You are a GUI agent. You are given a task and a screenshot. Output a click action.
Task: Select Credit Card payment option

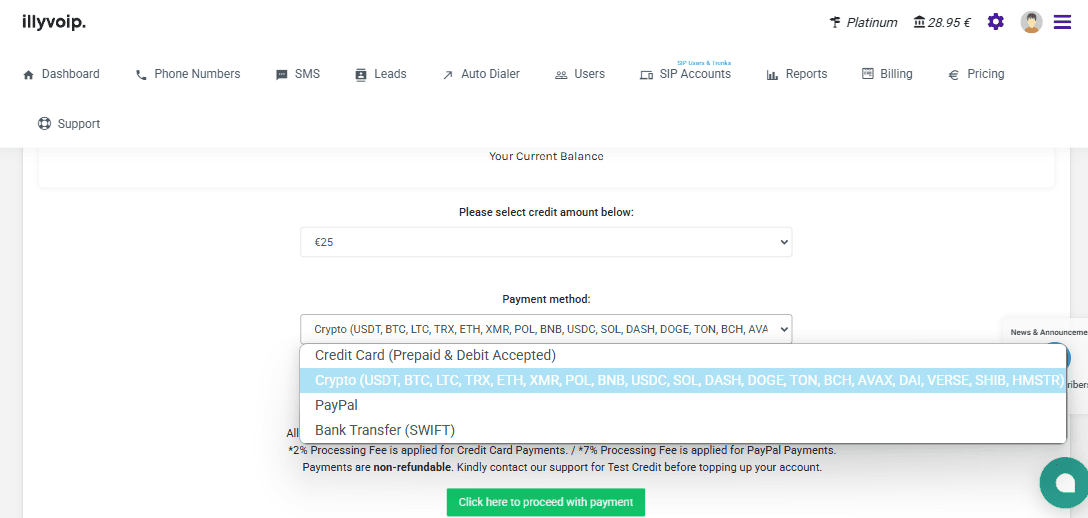pyautogui.click(x=435, y=355)
